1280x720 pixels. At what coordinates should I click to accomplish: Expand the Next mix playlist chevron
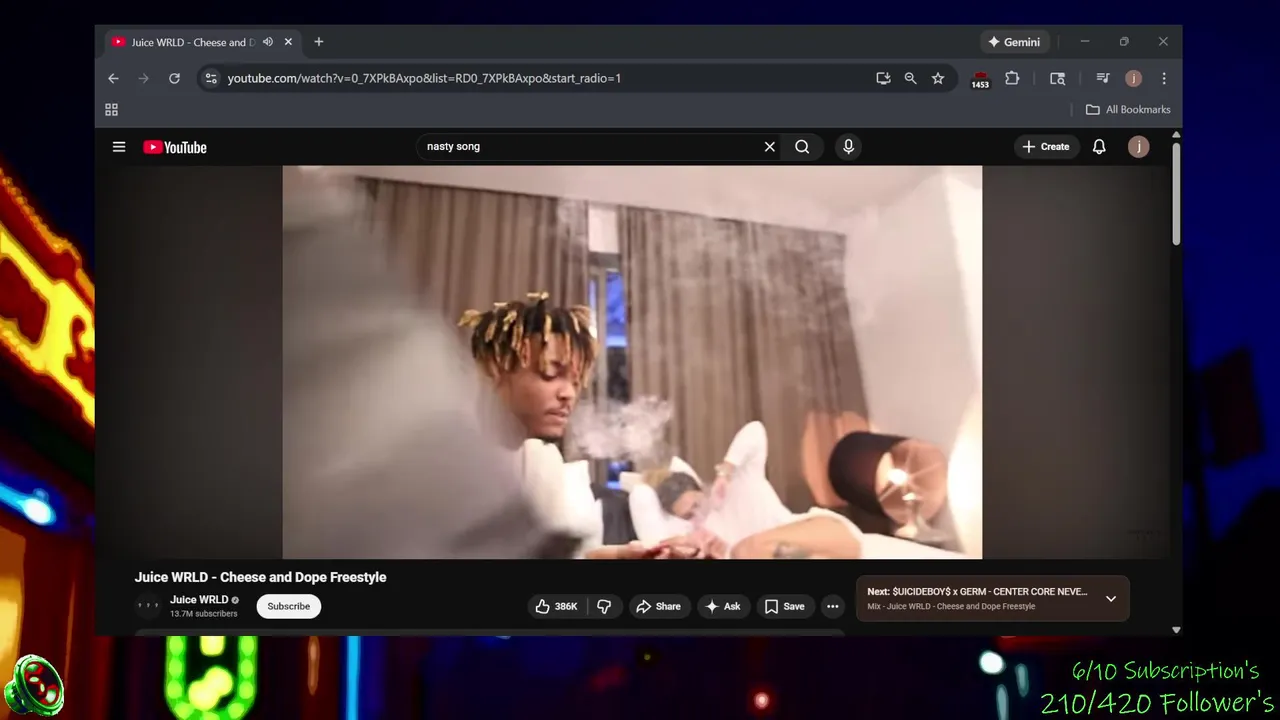click(1110, 599)
